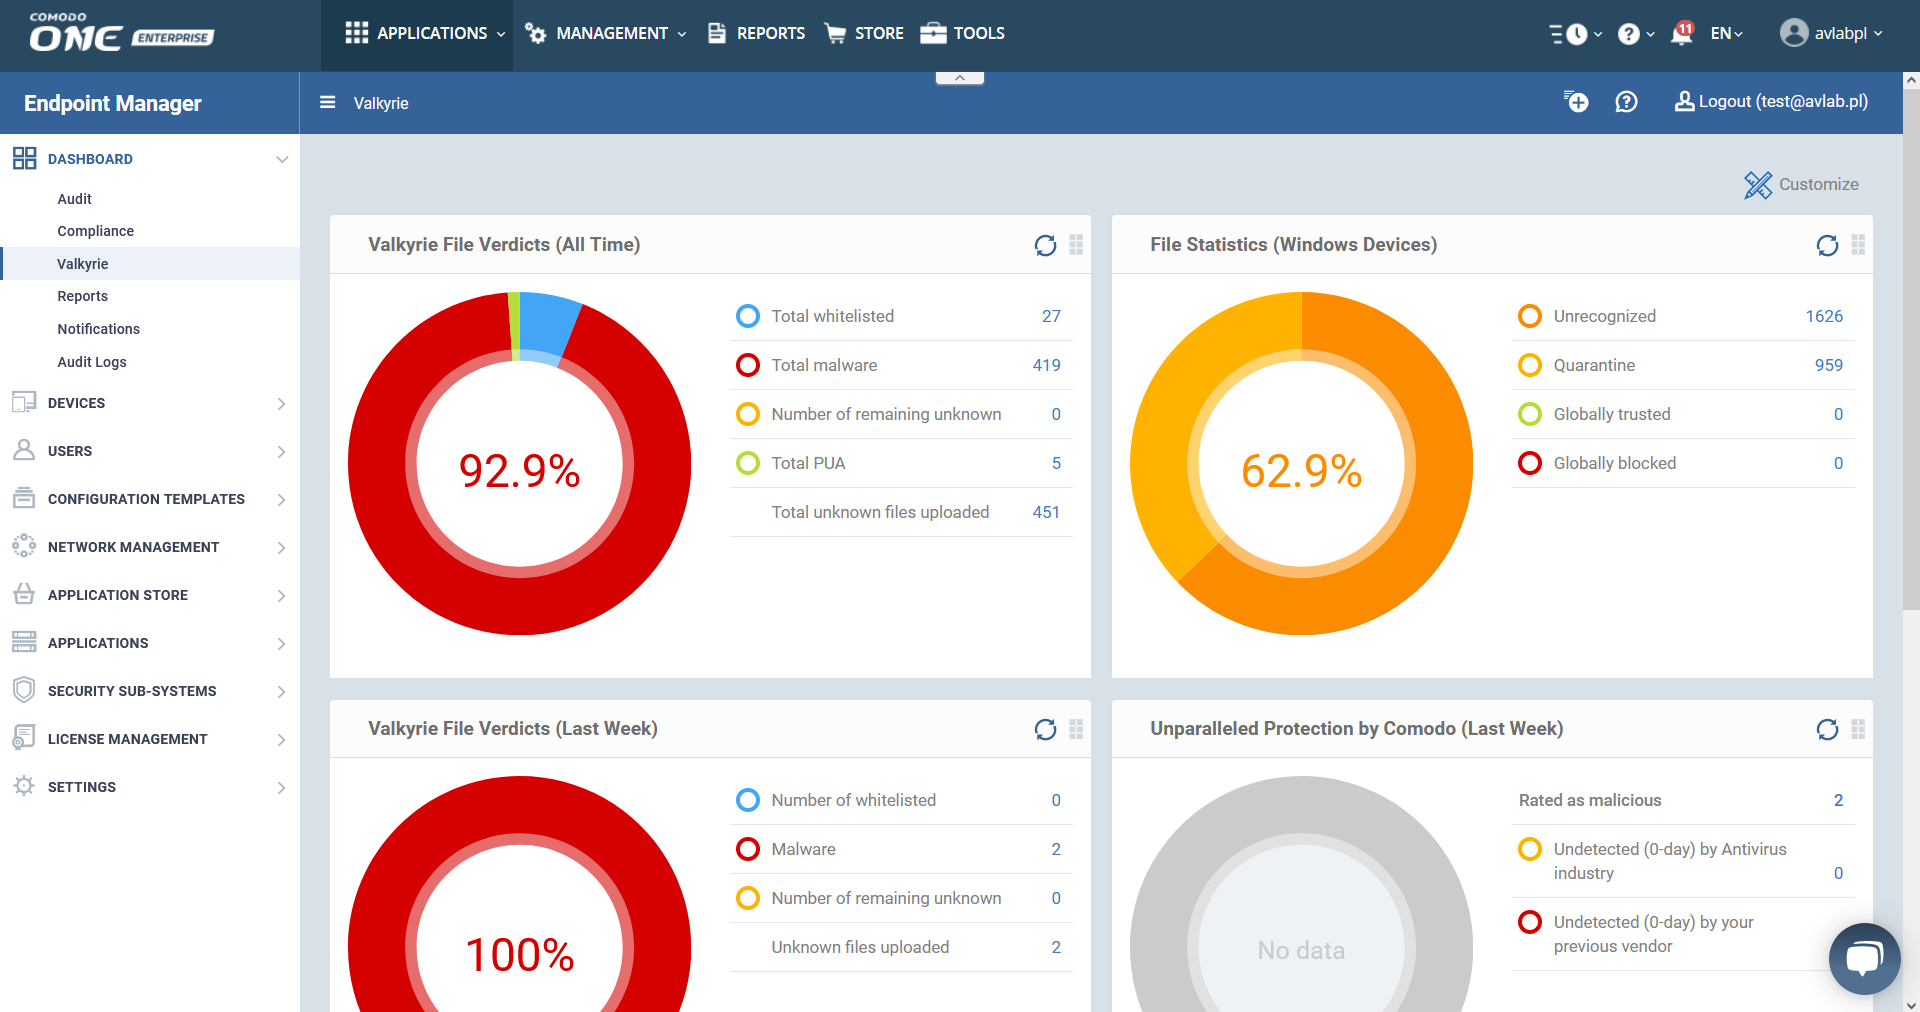The width and height of the screenshot is (1920, 1012).
Task: Click the red malware chart segment, All Time
Action: (x=520, y=605)
